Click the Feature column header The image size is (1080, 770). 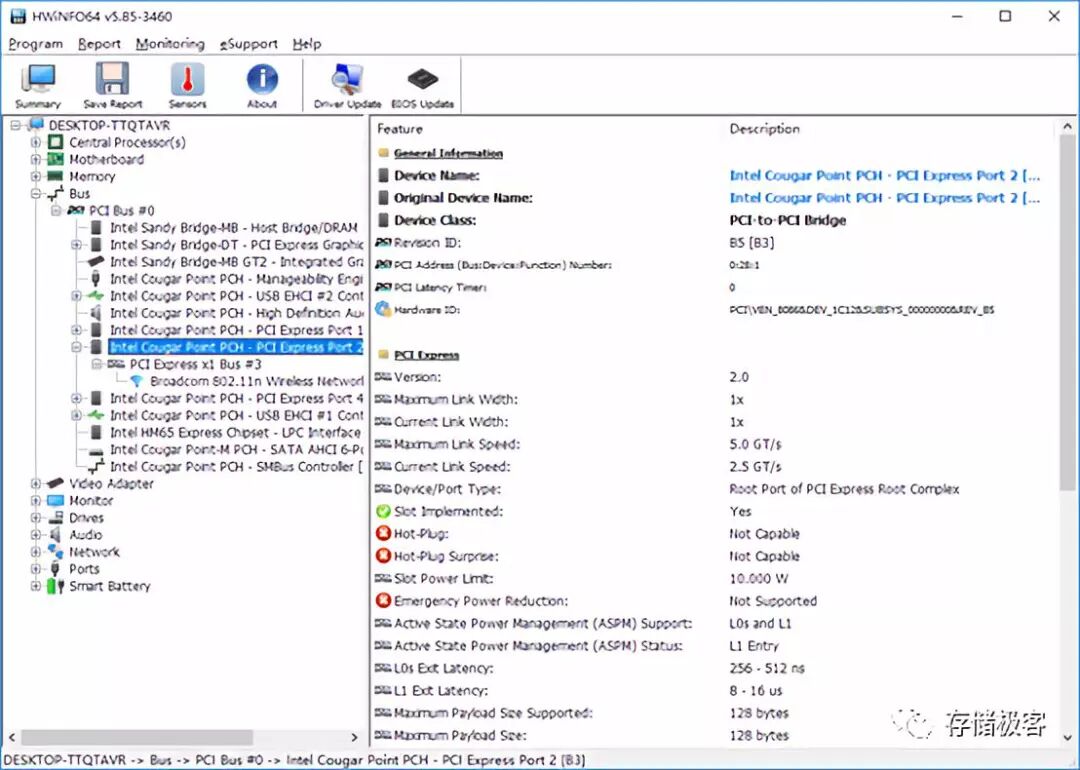pos(399,129)
